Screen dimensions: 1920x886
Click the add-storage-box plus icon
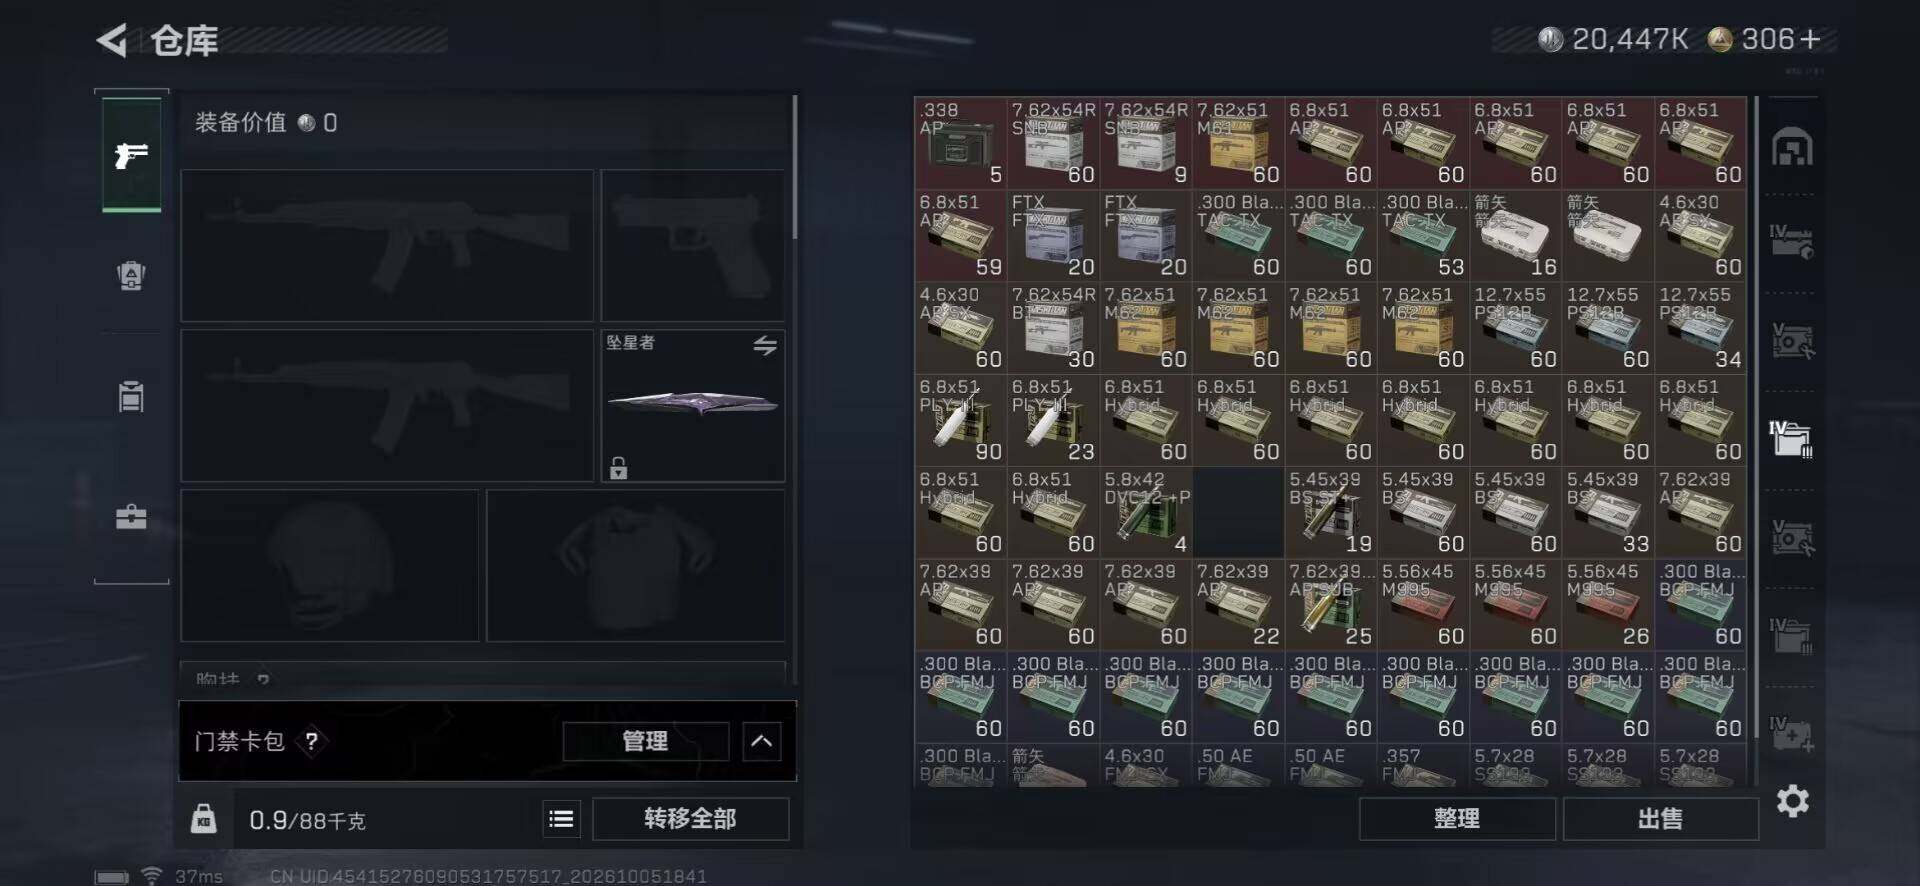tap(1792, 735)
